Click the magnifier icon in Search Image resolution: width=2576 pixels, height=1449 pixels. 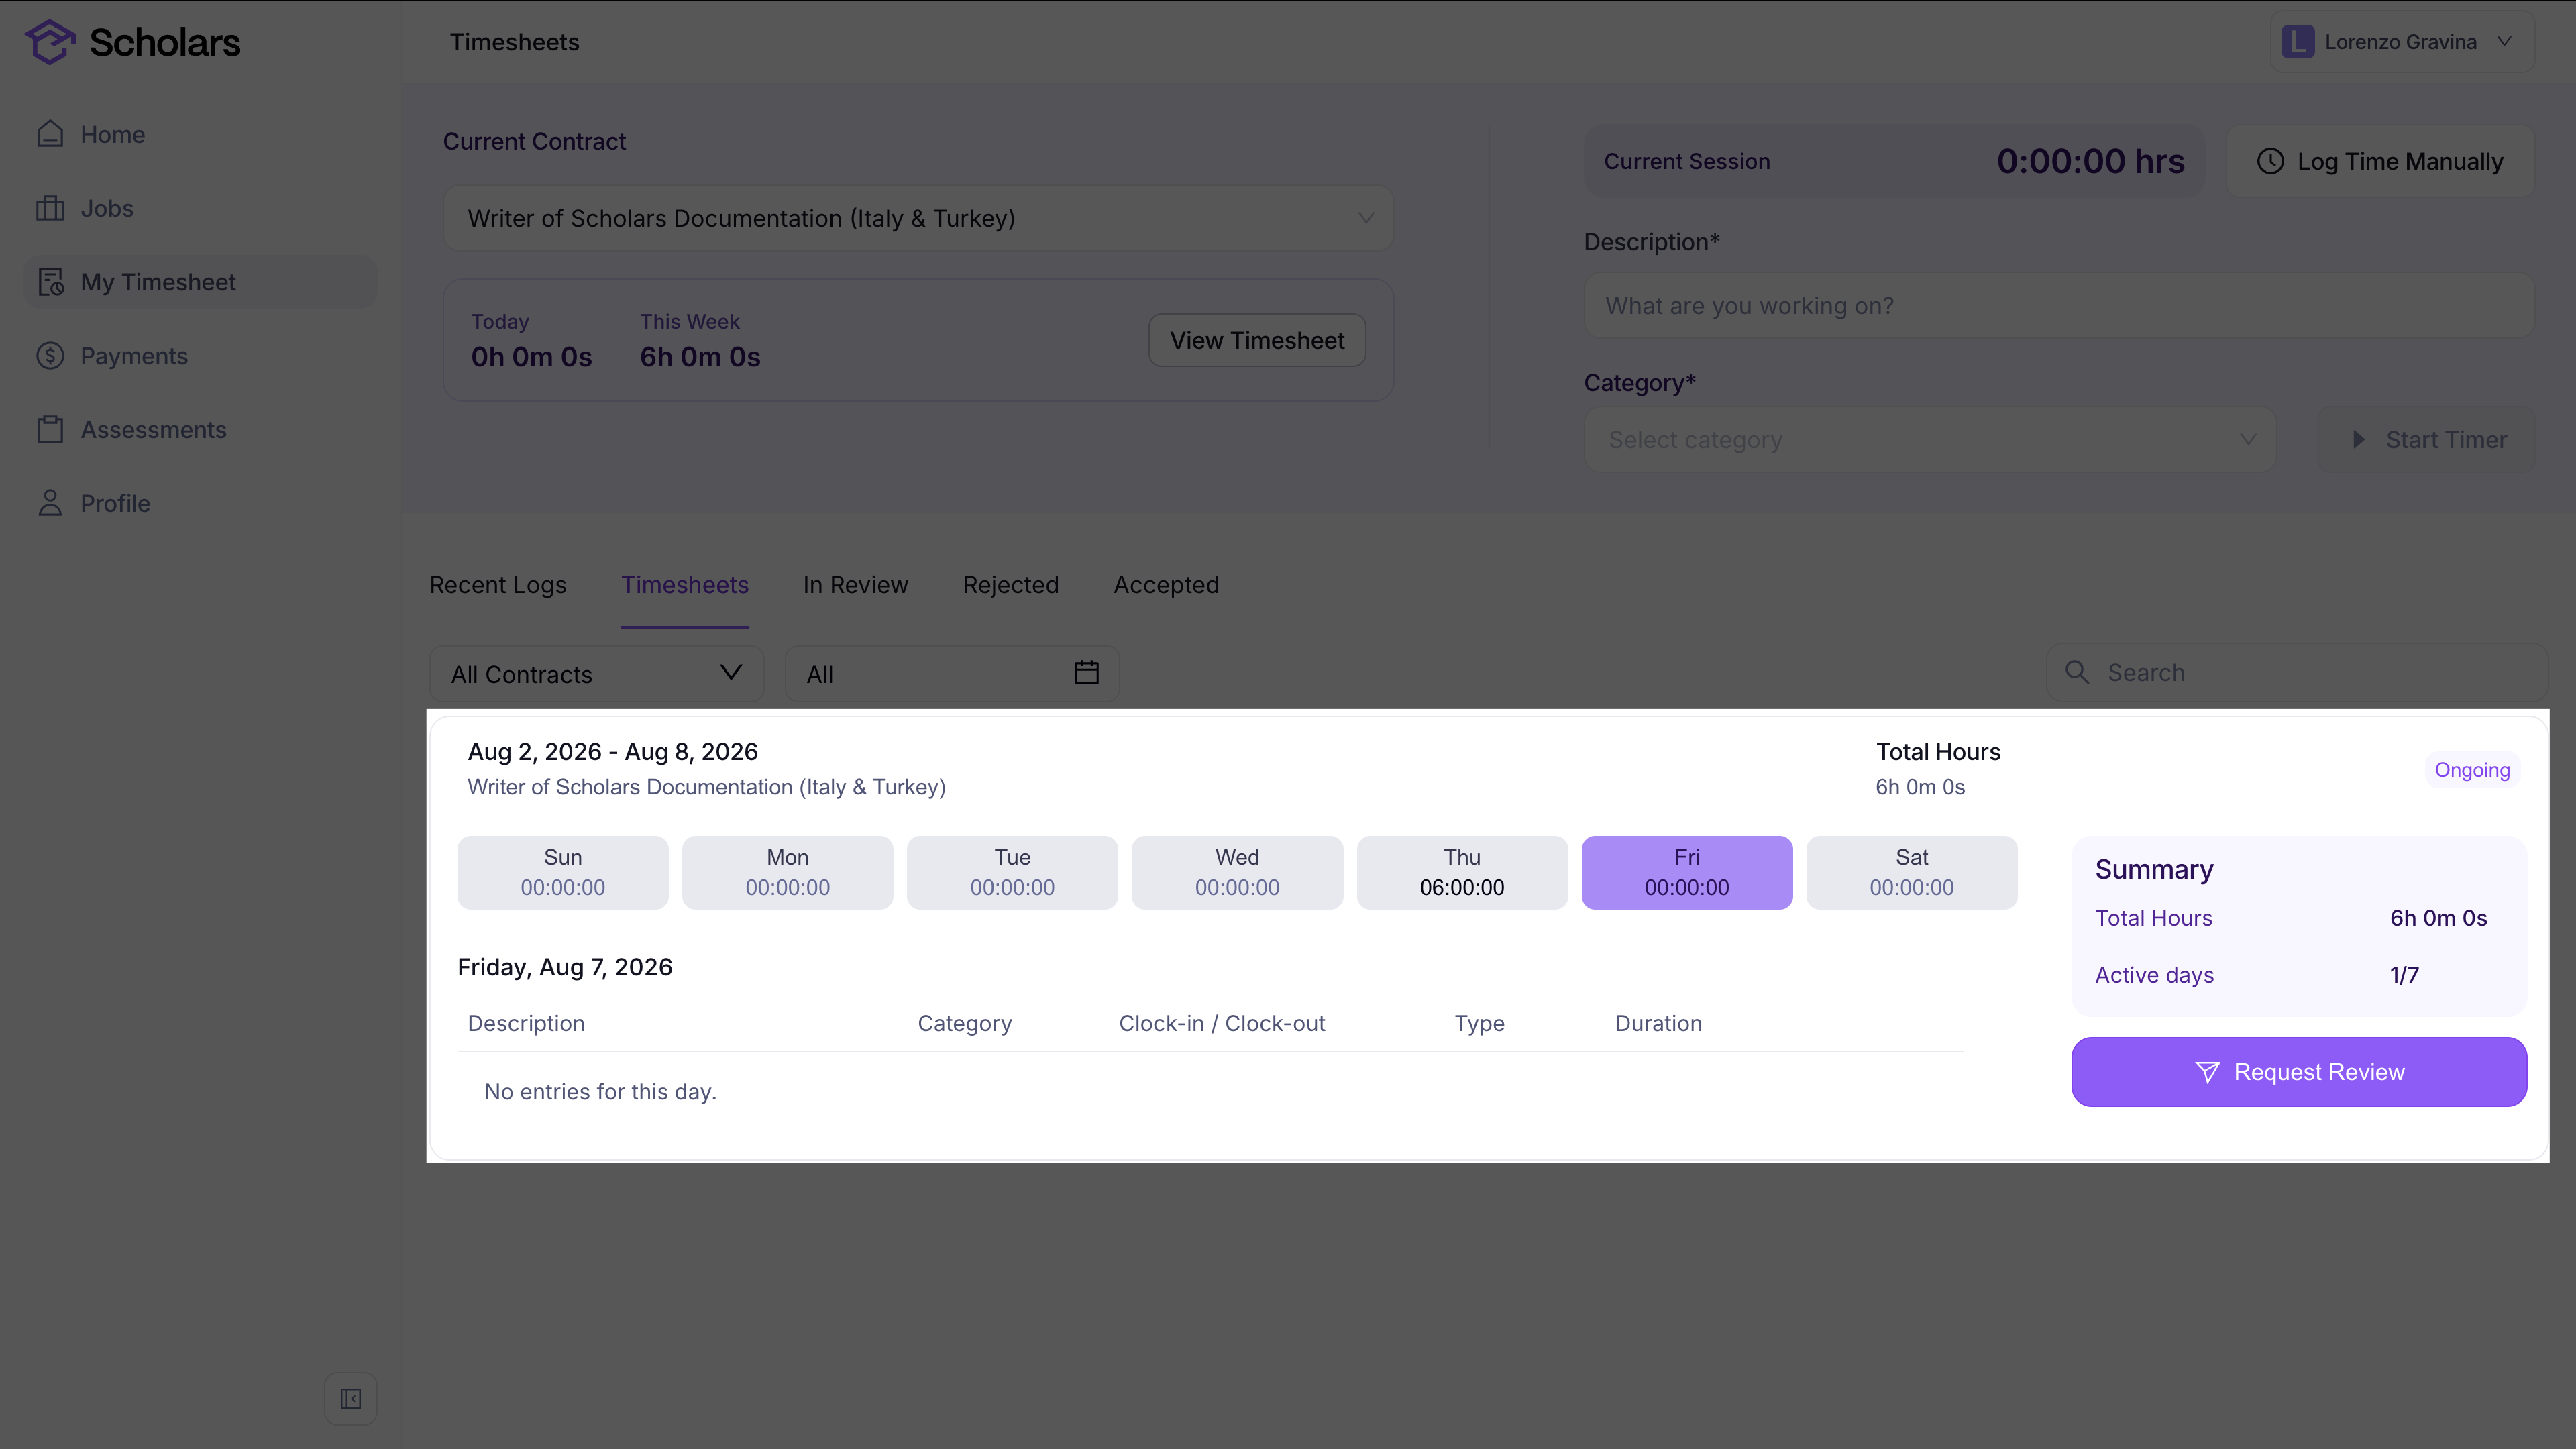coord(2077,672)
